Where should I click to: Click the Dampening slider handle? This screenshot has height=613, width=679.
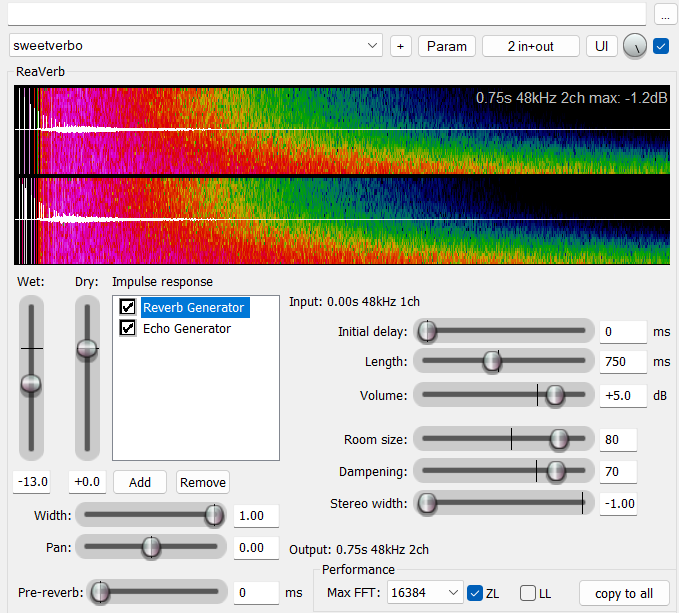556,471
